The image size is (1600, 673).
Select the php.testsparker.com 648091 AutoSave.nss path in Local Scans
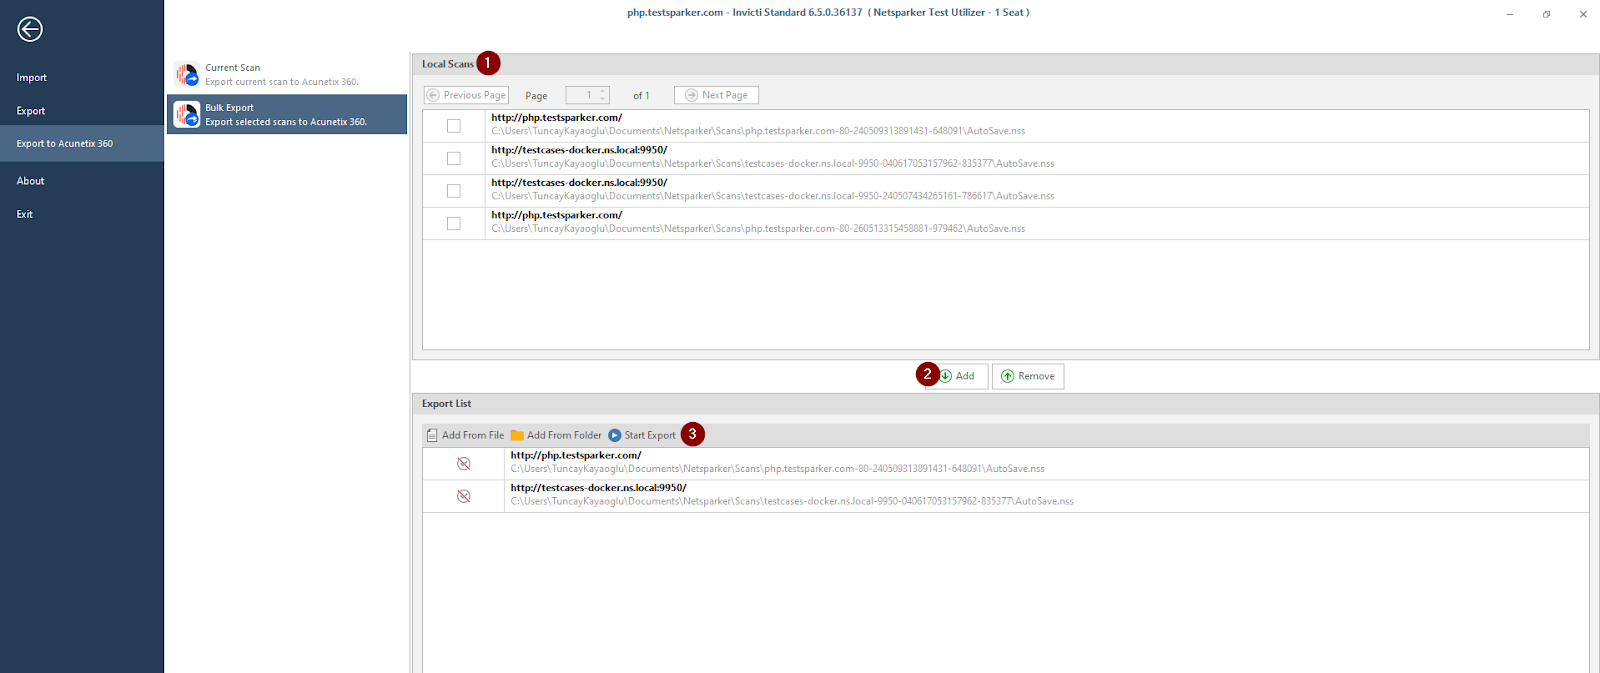[x=758, y=131]
